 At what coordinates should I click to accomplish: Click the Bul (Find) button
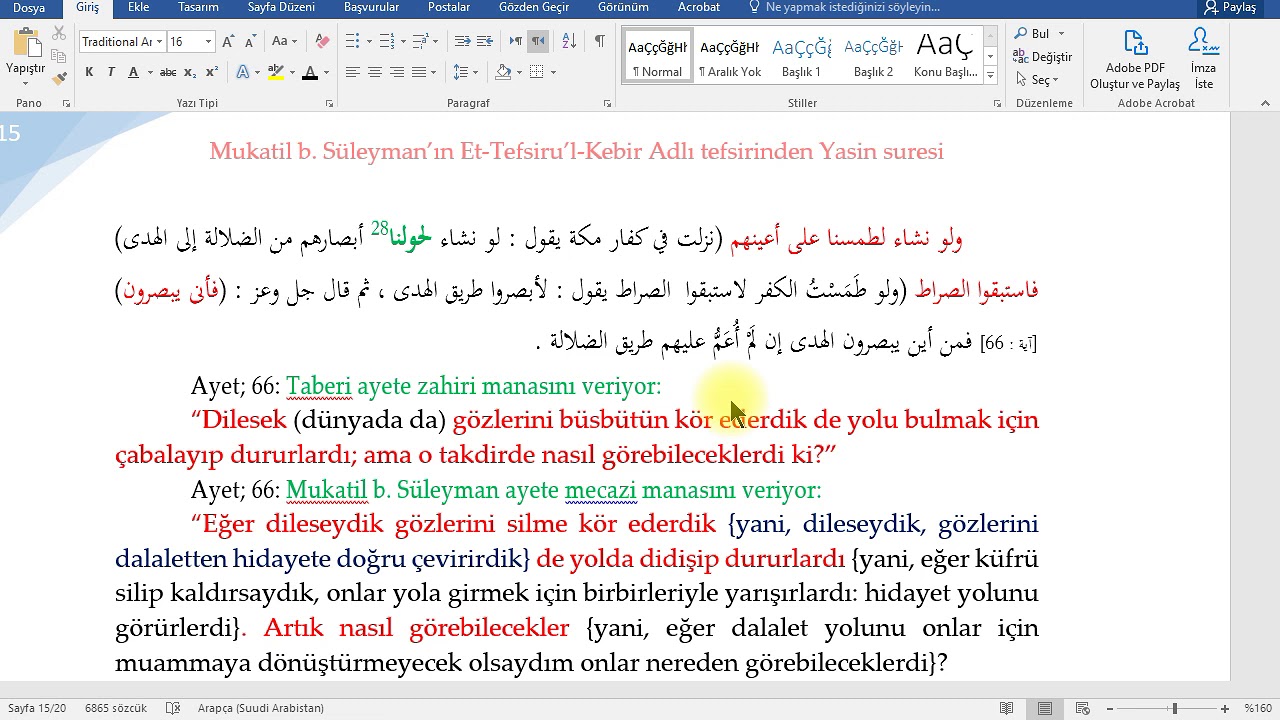(1033, 34)
